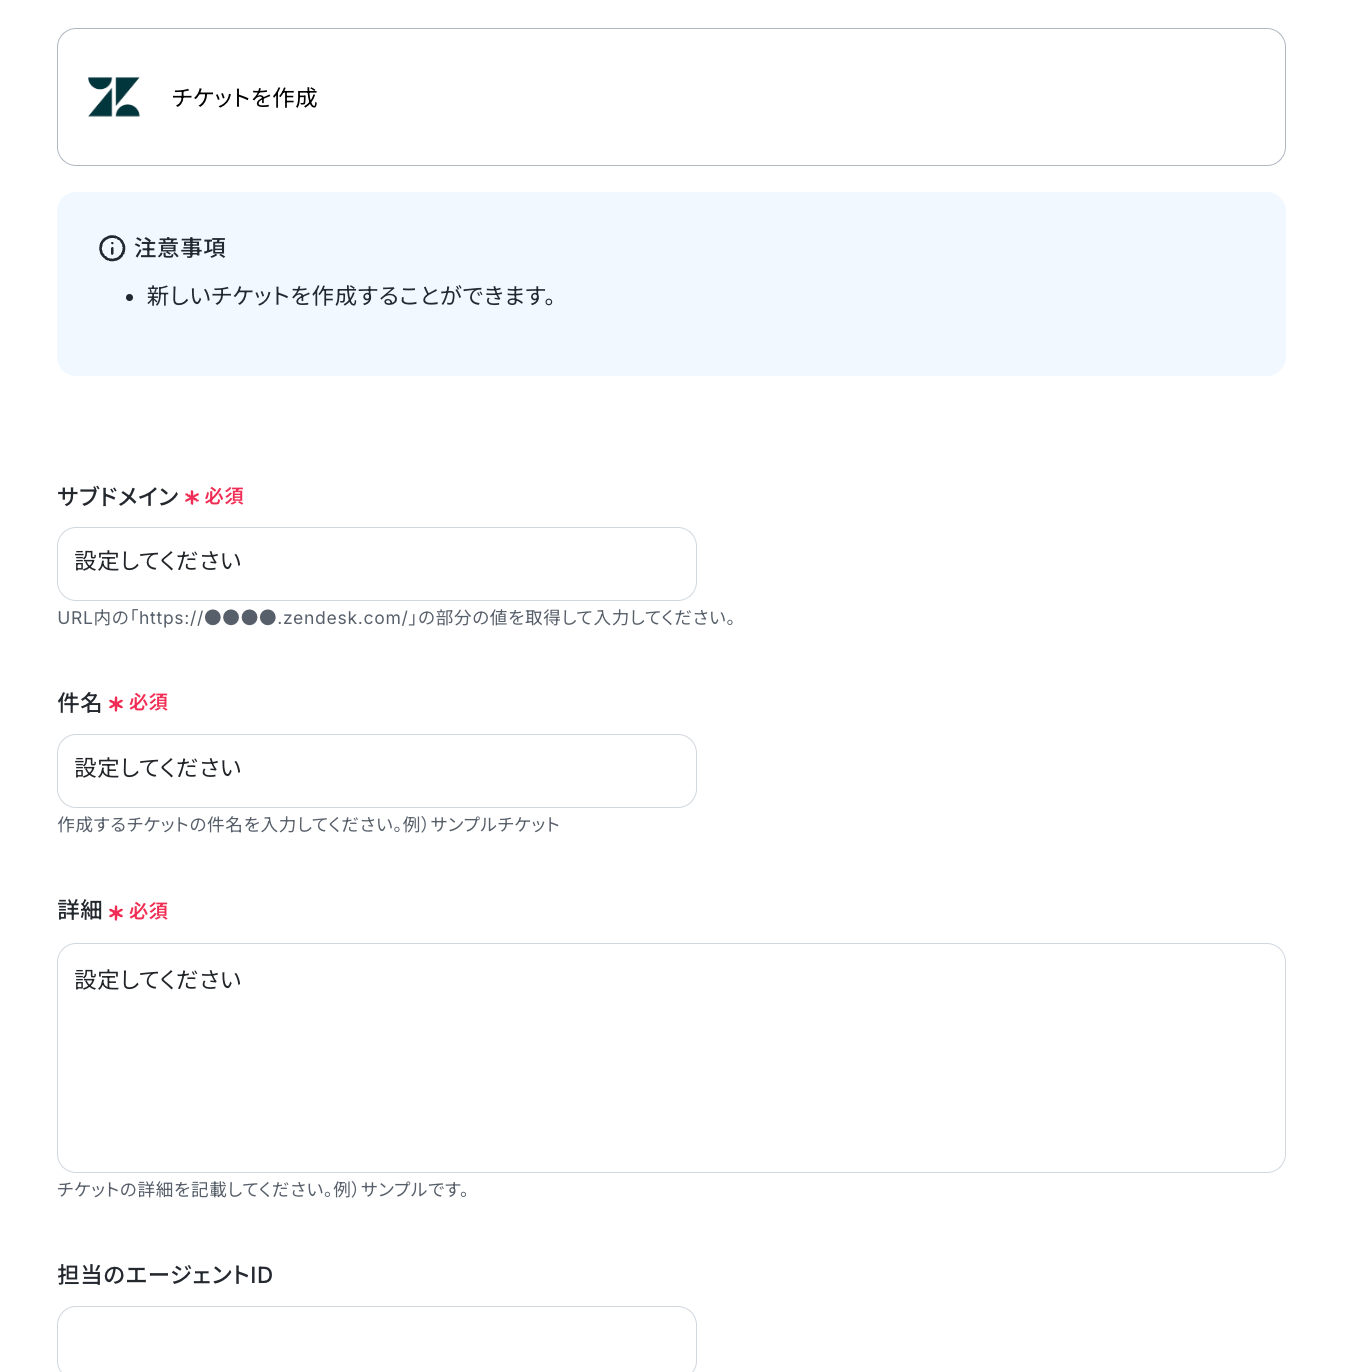Click the サブドメイン field label

pyautogui.click(x=118, y=497)
